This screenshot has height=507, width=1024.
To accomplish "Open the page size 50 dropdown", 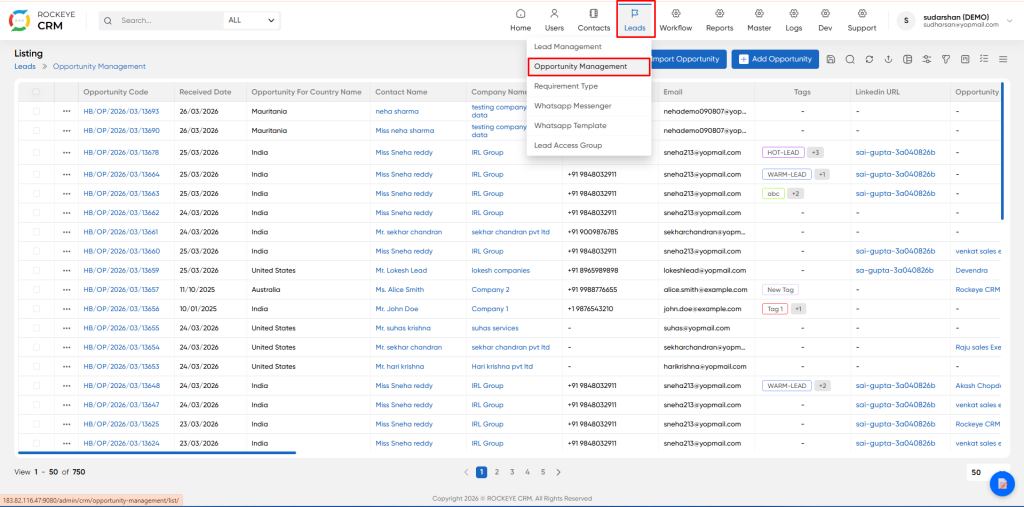I will (986, 472).
